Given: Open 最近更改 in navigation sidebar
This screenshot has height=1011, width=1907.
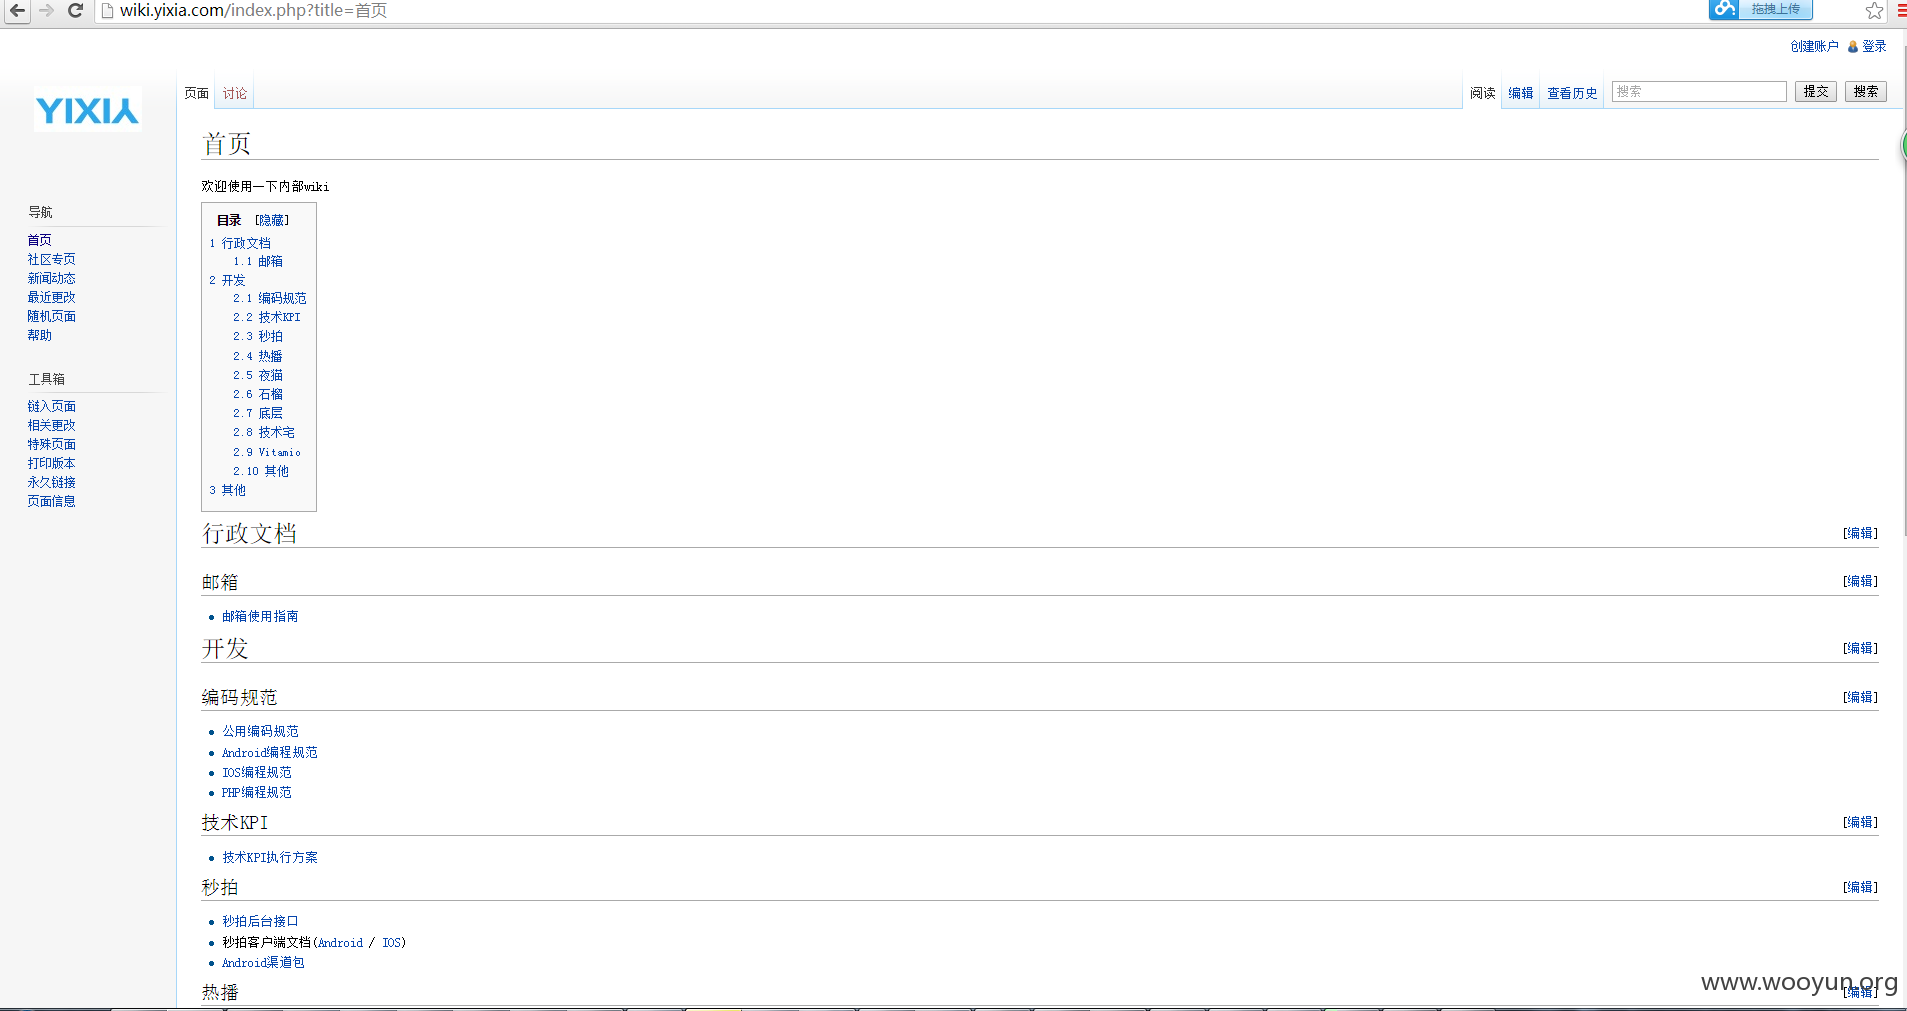Looking at the screenshot, I should point(52,297).
